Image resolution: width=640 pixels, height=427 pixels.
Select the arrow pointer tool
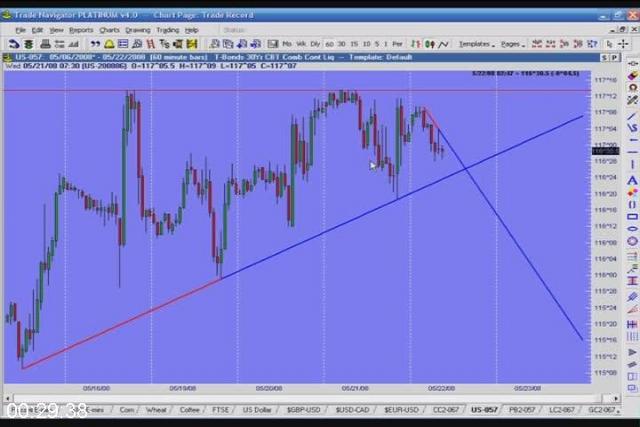(610, 44)
